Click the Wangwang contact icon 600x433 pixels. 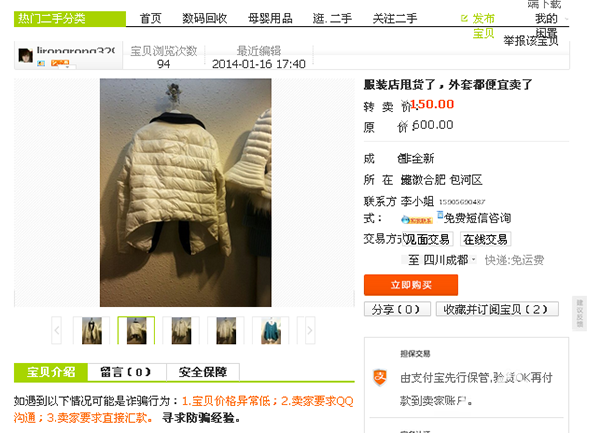[417, 220]
